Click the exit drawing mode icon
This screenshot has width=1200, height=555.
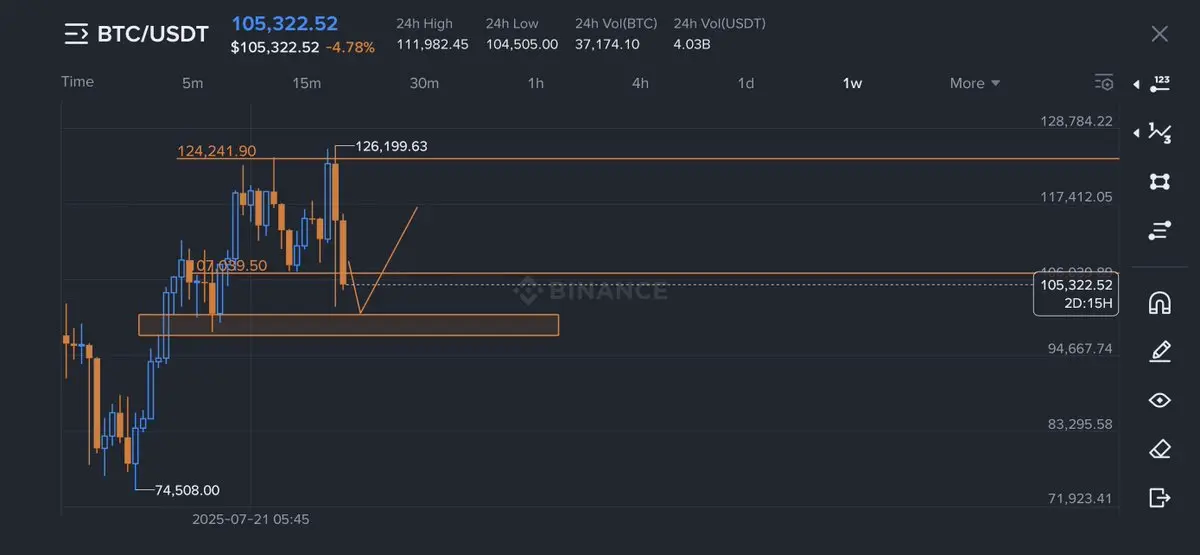[1160, 497]
